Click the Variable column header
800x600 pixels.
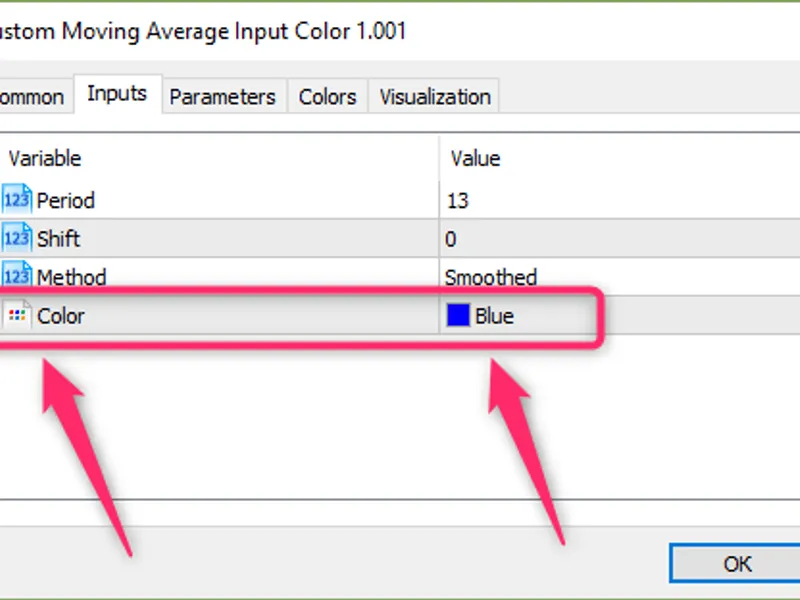[x=45, y=159]
